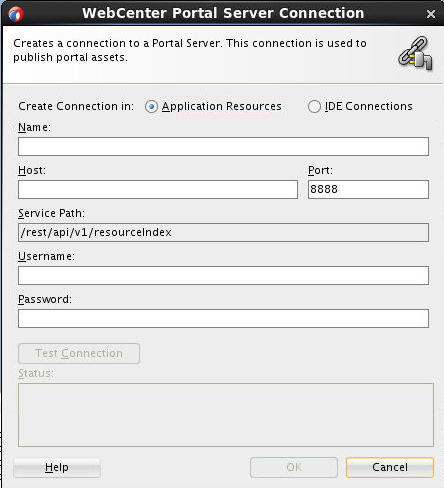Click the 'Service Path:' label
444x488 pixels.
pyautogui.click(x=51, y=213)
